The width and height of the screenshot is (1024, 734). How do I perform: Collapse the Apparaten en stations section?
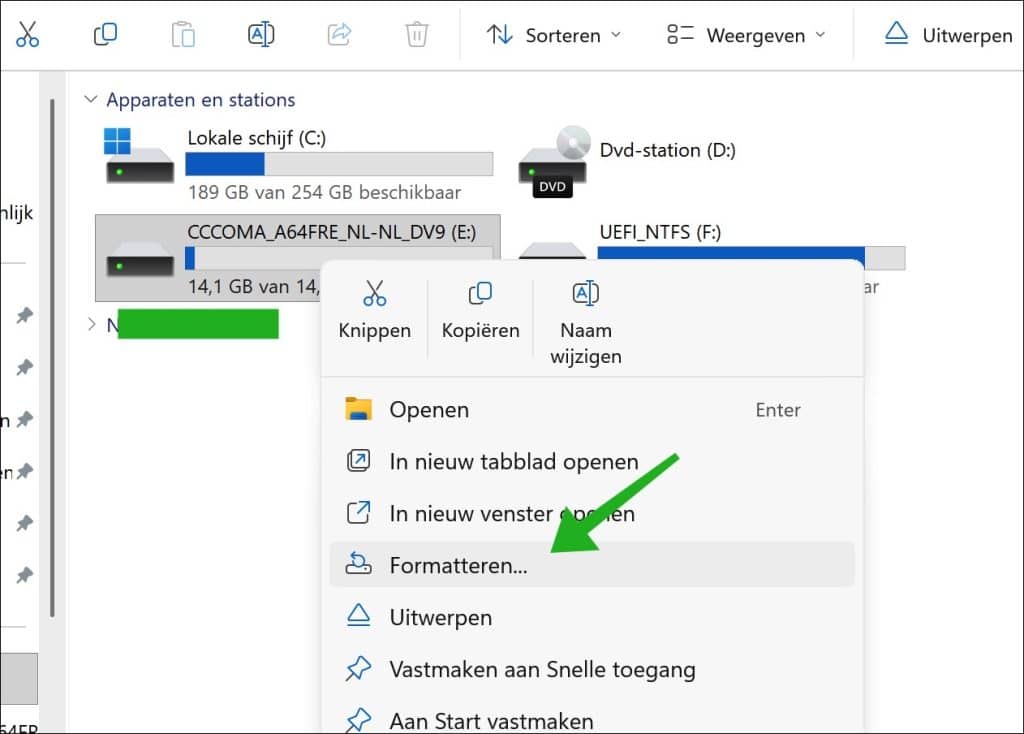point(90,100)
